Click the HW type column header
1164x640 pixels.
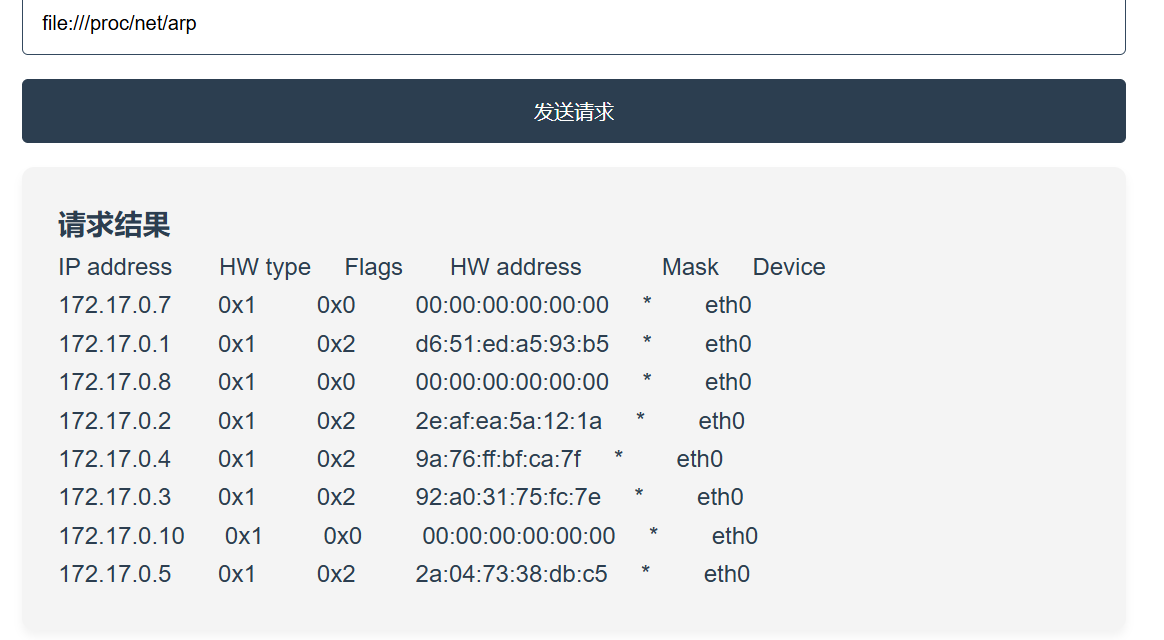265,267
